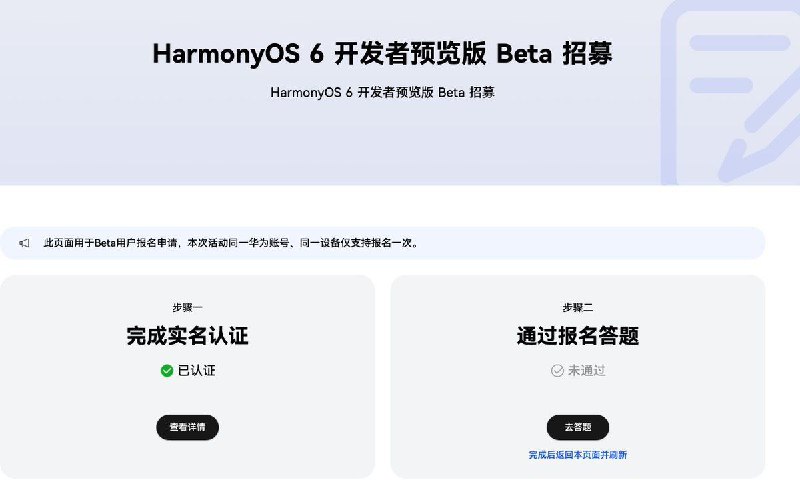The width and height of the screenshot is (800, 490).
Task: Select the 步骤二 label
Action: (x=577, y=307)
